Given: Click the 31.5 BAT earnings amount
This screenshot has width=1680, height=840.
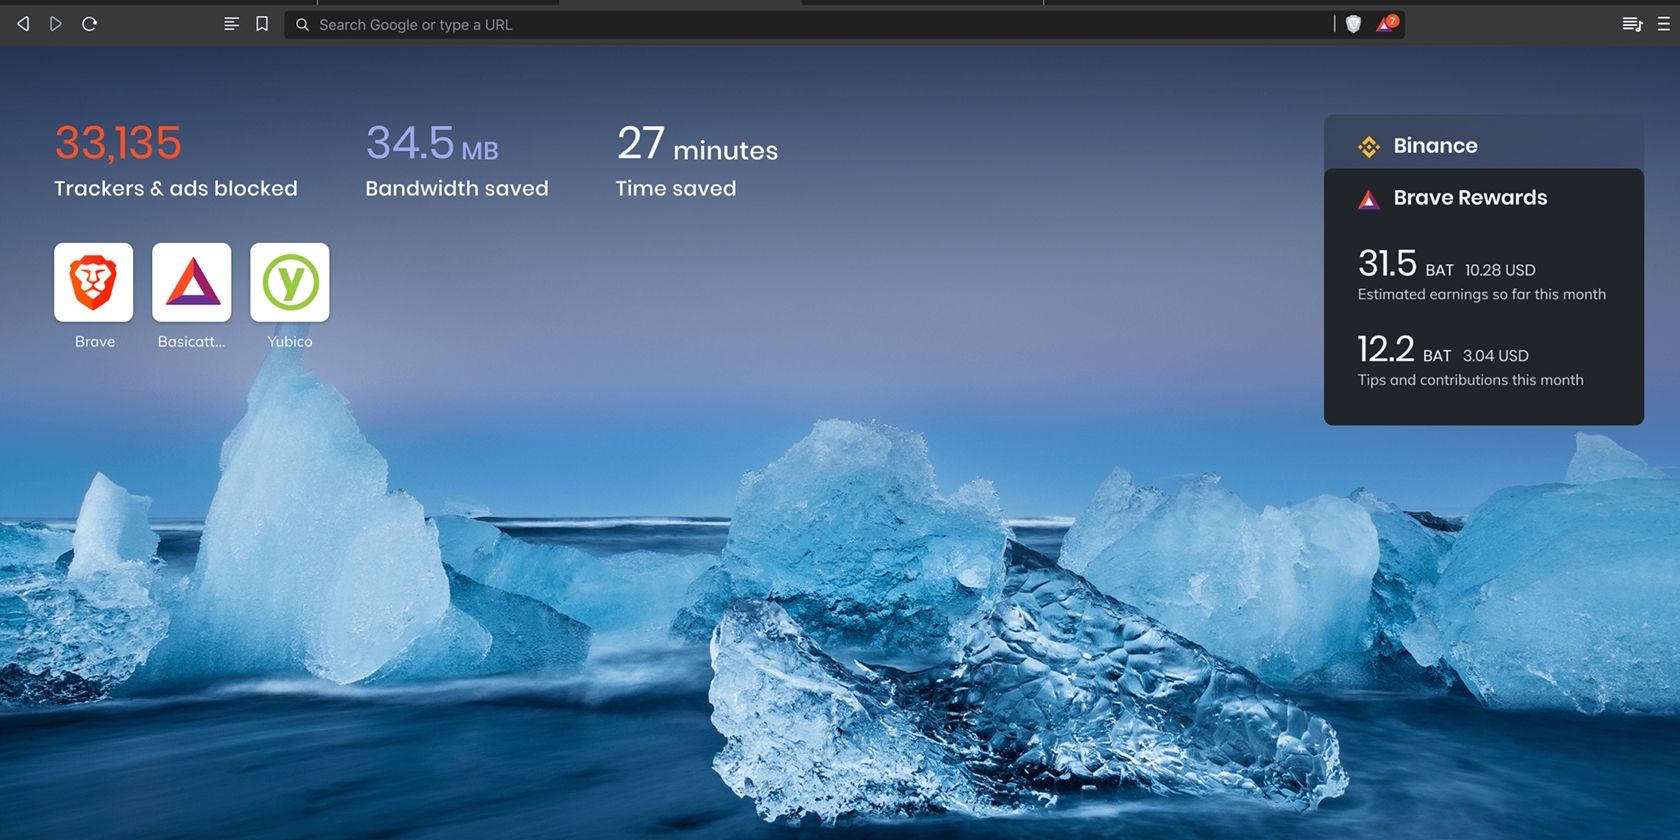Looking at the screenshot, I should (1406, 264).
